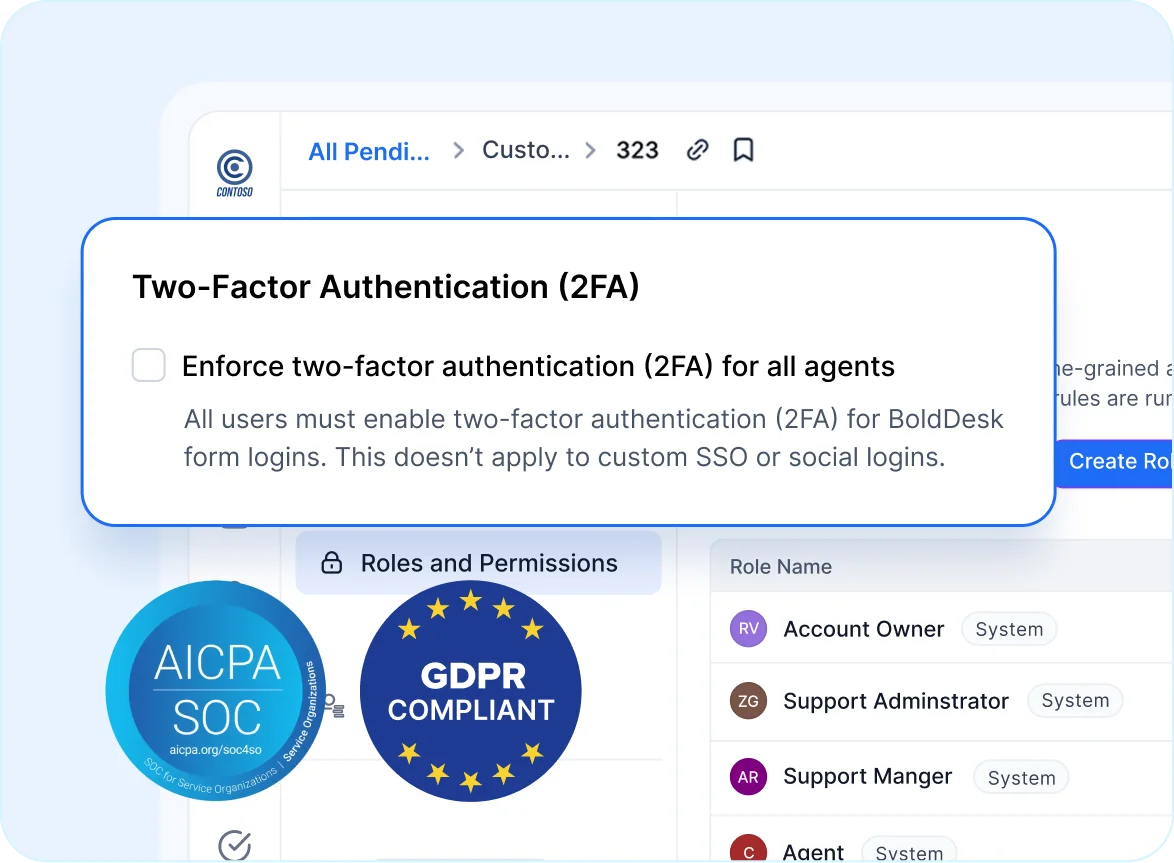Image resolution: width=1174 pixels, height=863 pixels.
Task: Bookmark ticket 323 with bookmark icon
Action: [743, 150]
